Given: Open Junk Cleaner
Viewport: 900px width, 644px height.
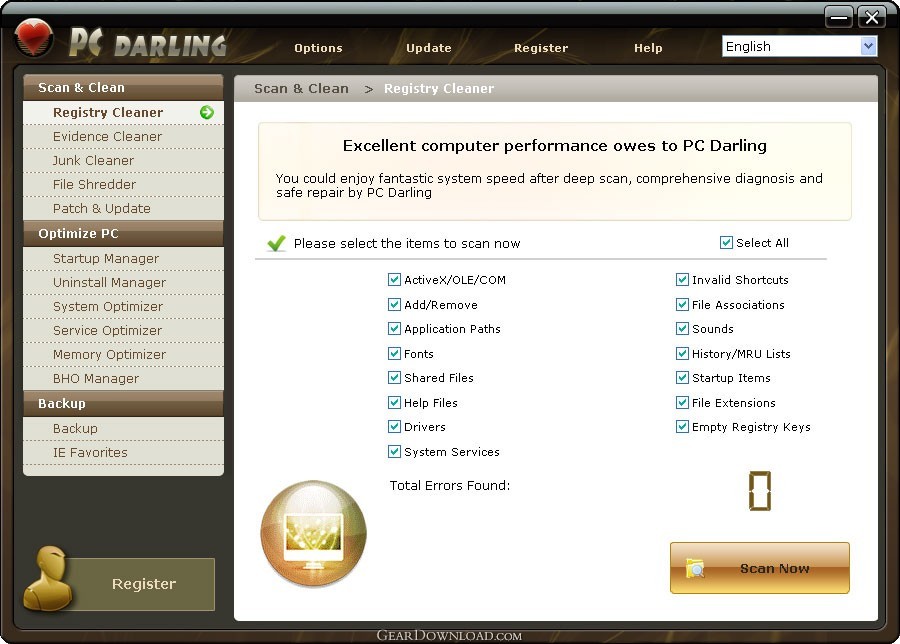Looking at the screenshot, I should (123, 161).
